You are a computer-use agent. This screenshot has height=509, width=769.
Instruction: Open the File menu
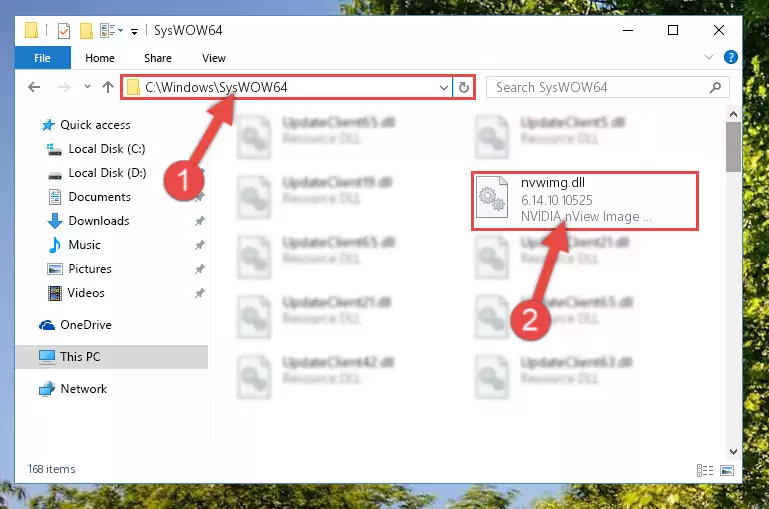click(x=42, y=58)
